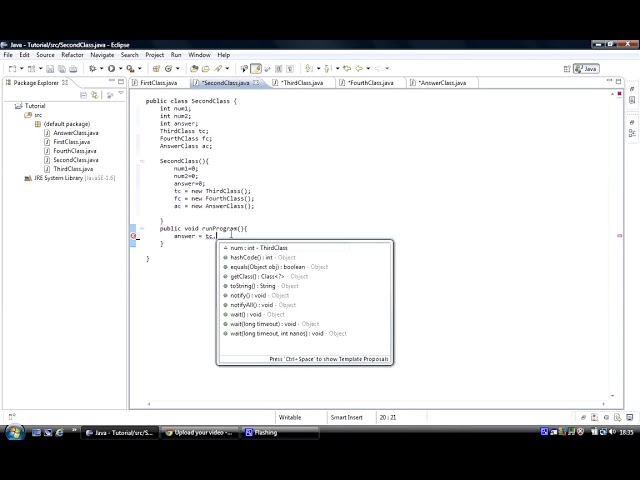Image resolution: width=640 pixels, height=480 pixels.
Task: Click Outline icon in right trim
Action: pyautogui.click(x=632, y=133)
